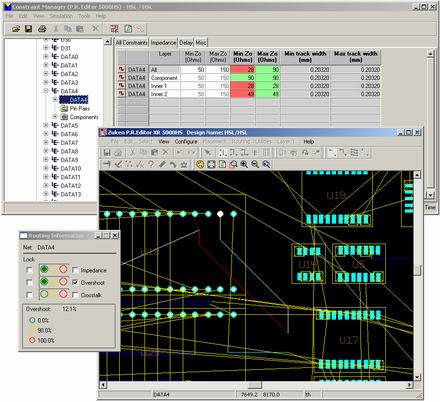Expand the DATA13 tree node
The width and height of the screenshot is (440, 402).
[46, 194]
